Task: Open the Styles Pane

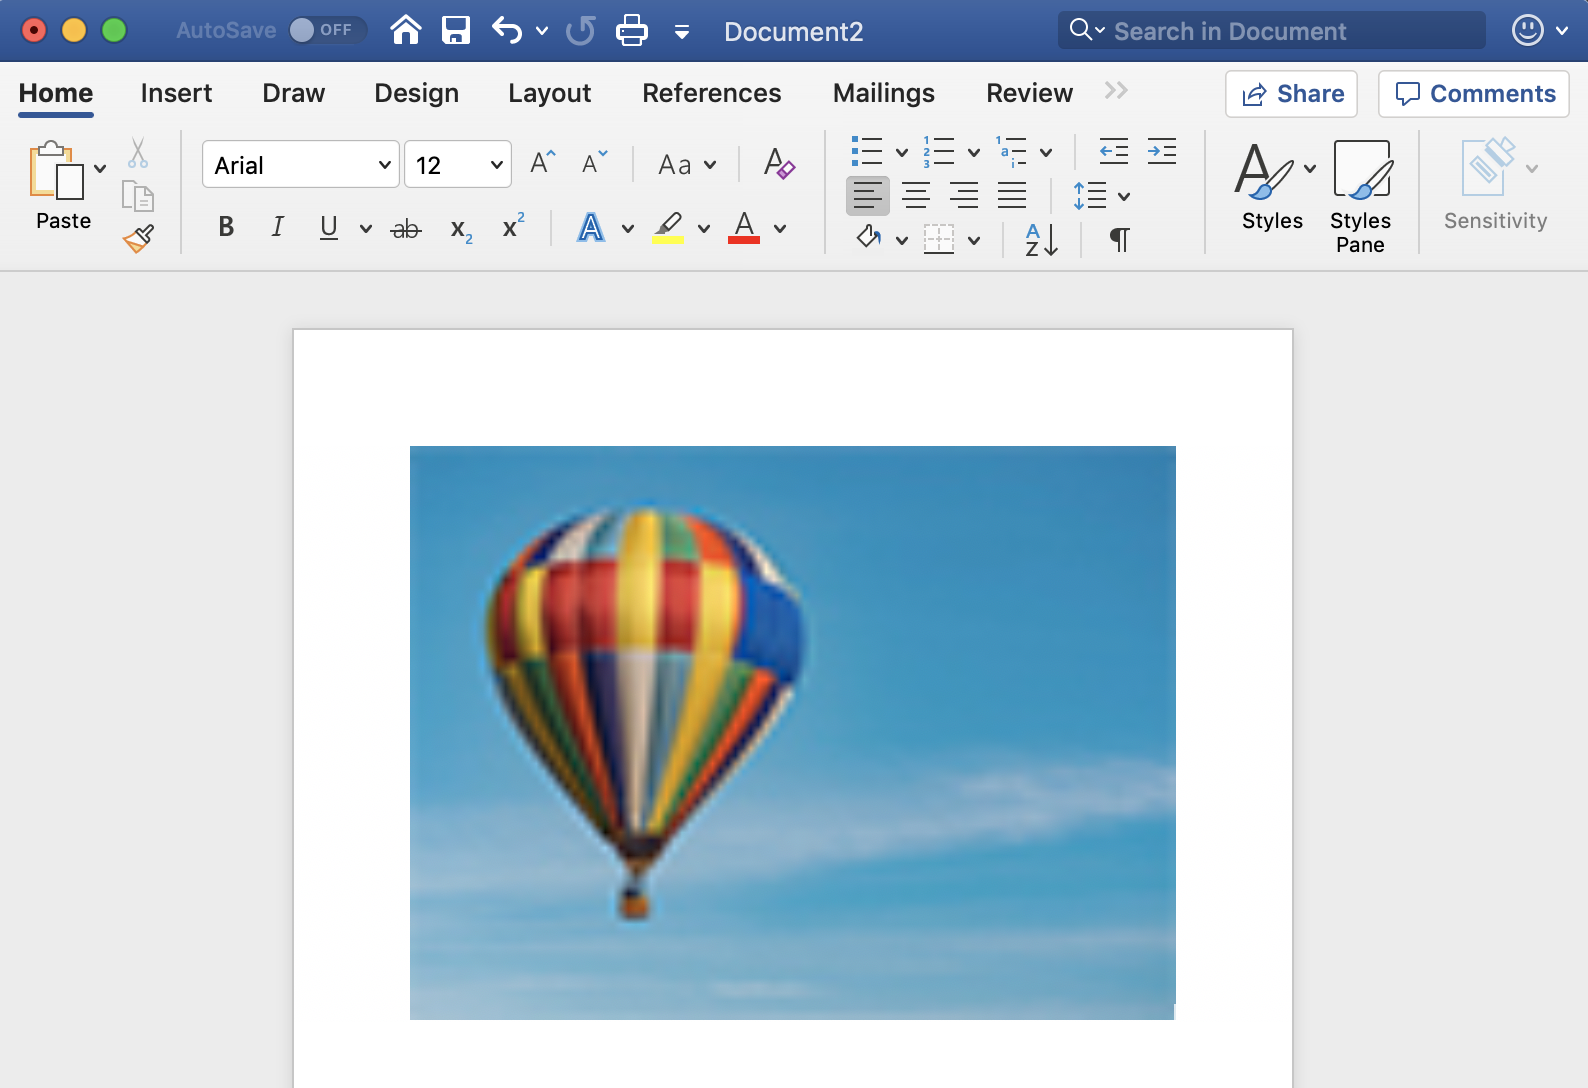Action: pyautogui.click(x=1361, y=197)
